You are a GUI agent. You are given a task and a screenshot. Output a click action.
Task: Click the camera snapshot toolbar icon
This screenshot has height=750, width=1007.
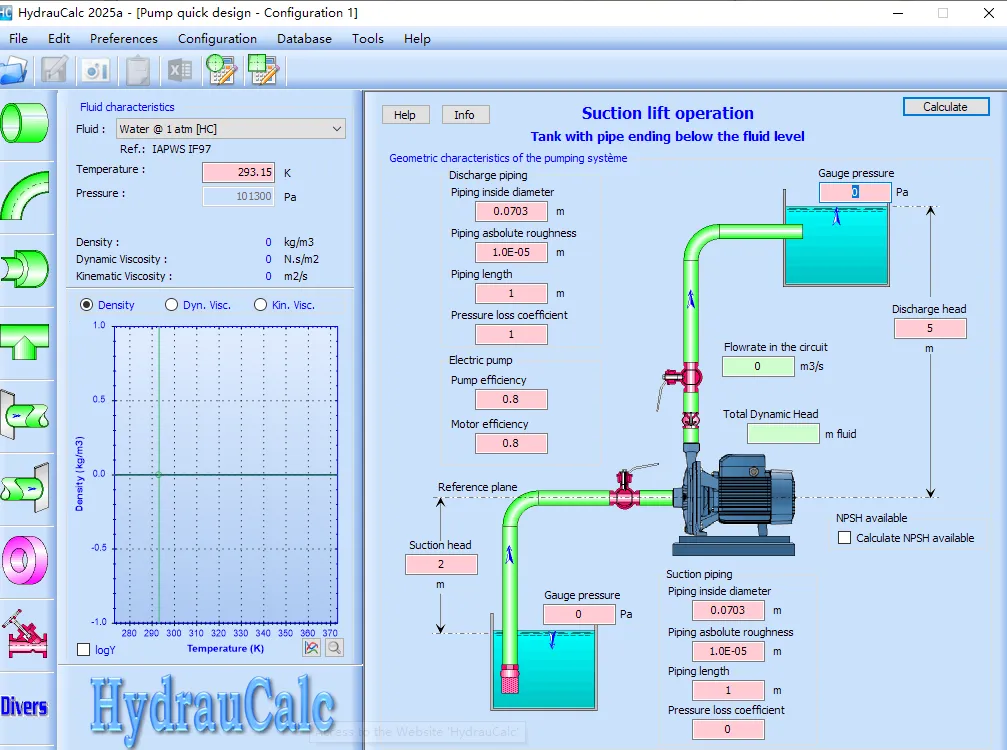96,70
